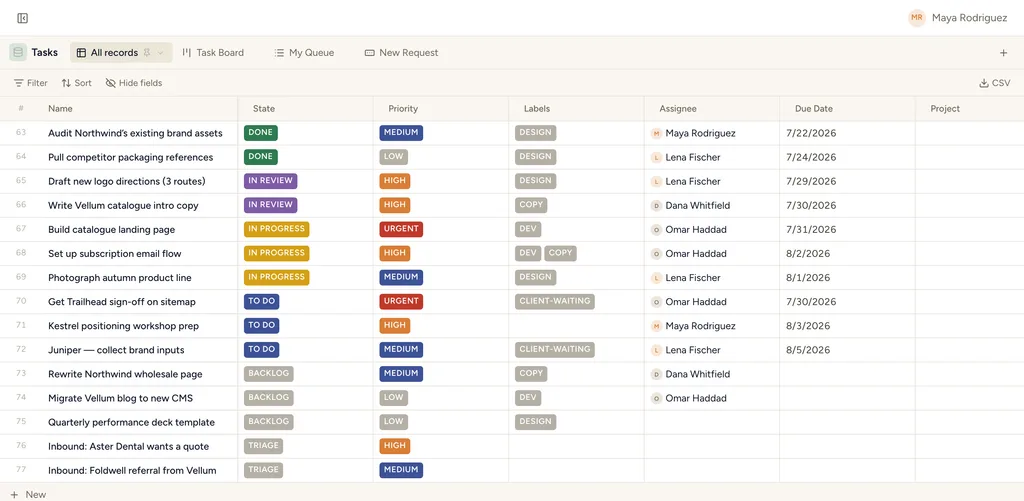Click URGENT priority of Build catalogue landing page
This screenshot has width=1024, height=501.
tap(401, 229)
